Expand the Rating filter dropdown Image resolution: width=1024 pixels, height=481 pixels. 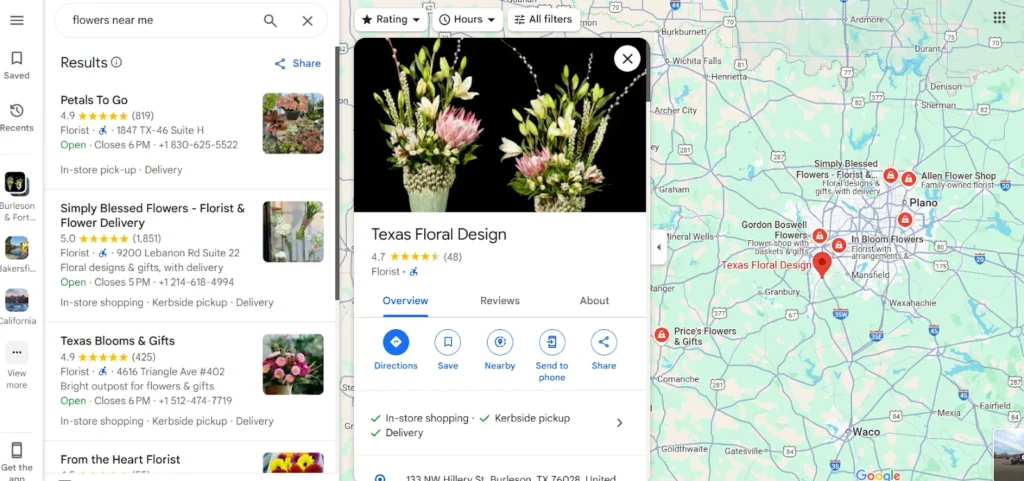click(390, 19)
